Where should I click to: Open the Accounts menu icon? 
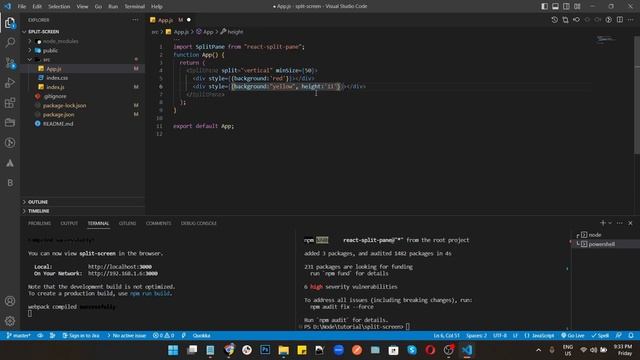click(x=10, y=301)
